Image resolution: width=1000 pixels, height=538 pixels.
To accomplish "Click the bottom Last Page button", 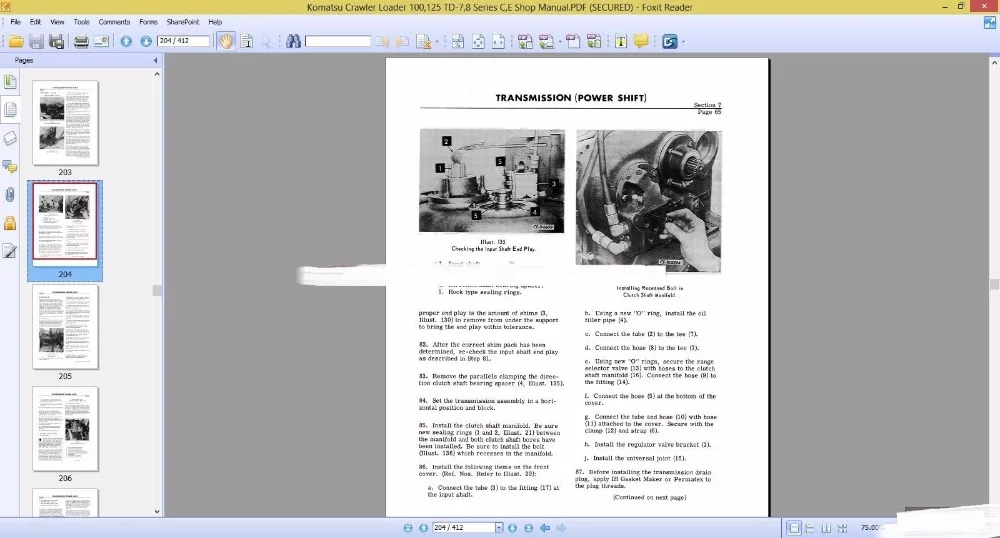I will click(529, 528).
